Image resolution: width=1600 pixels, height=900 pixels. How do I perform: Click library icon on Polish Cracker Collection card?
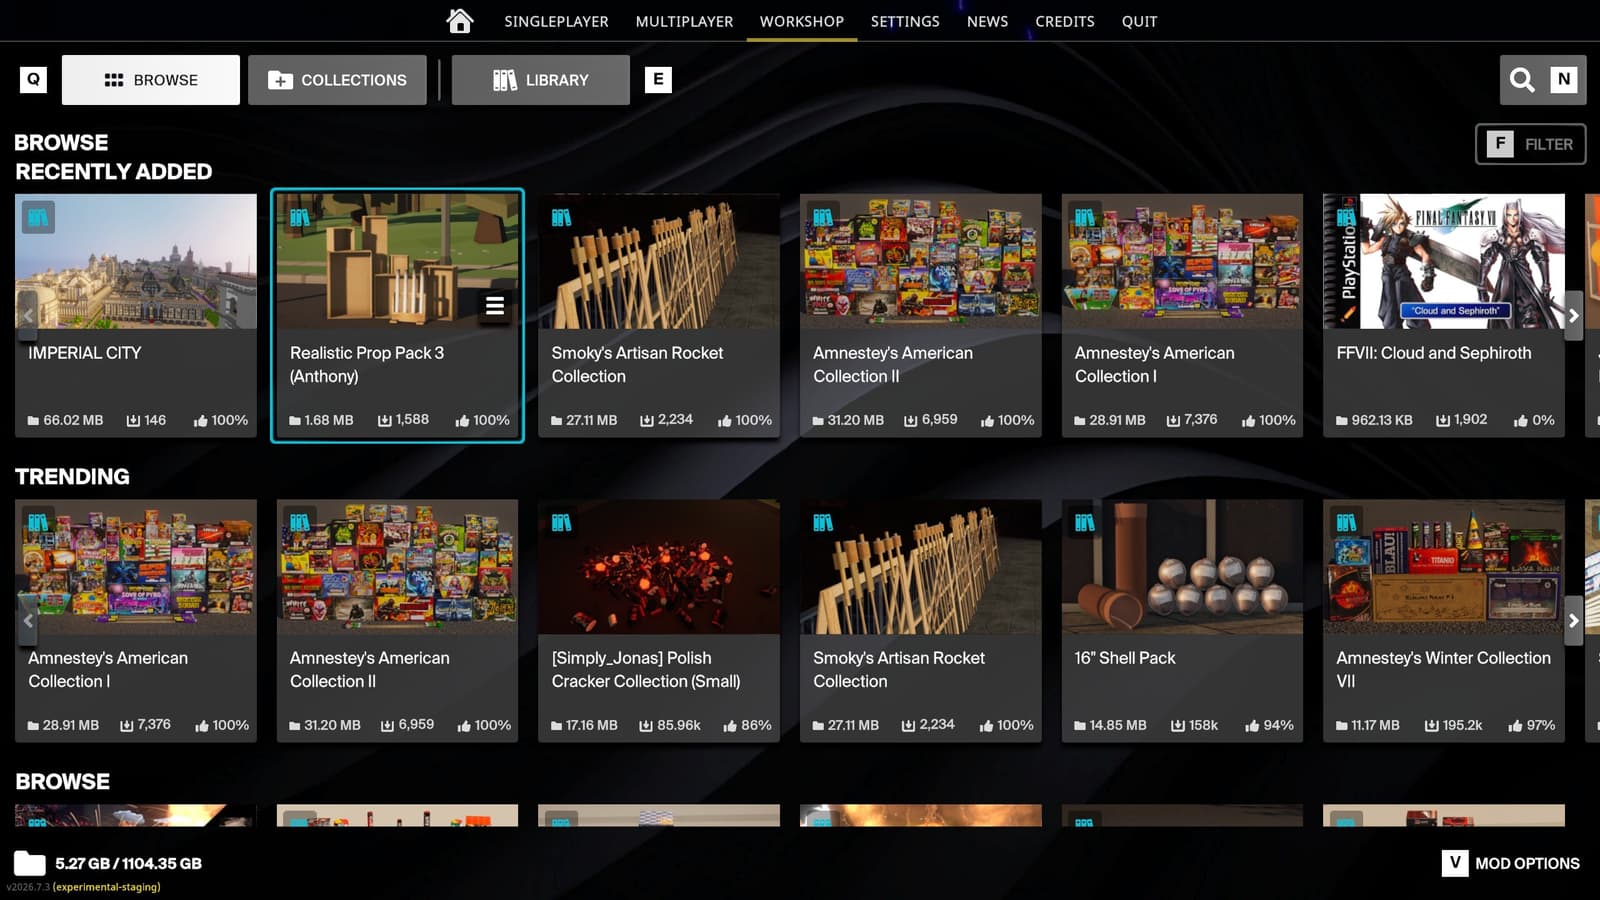561,522
